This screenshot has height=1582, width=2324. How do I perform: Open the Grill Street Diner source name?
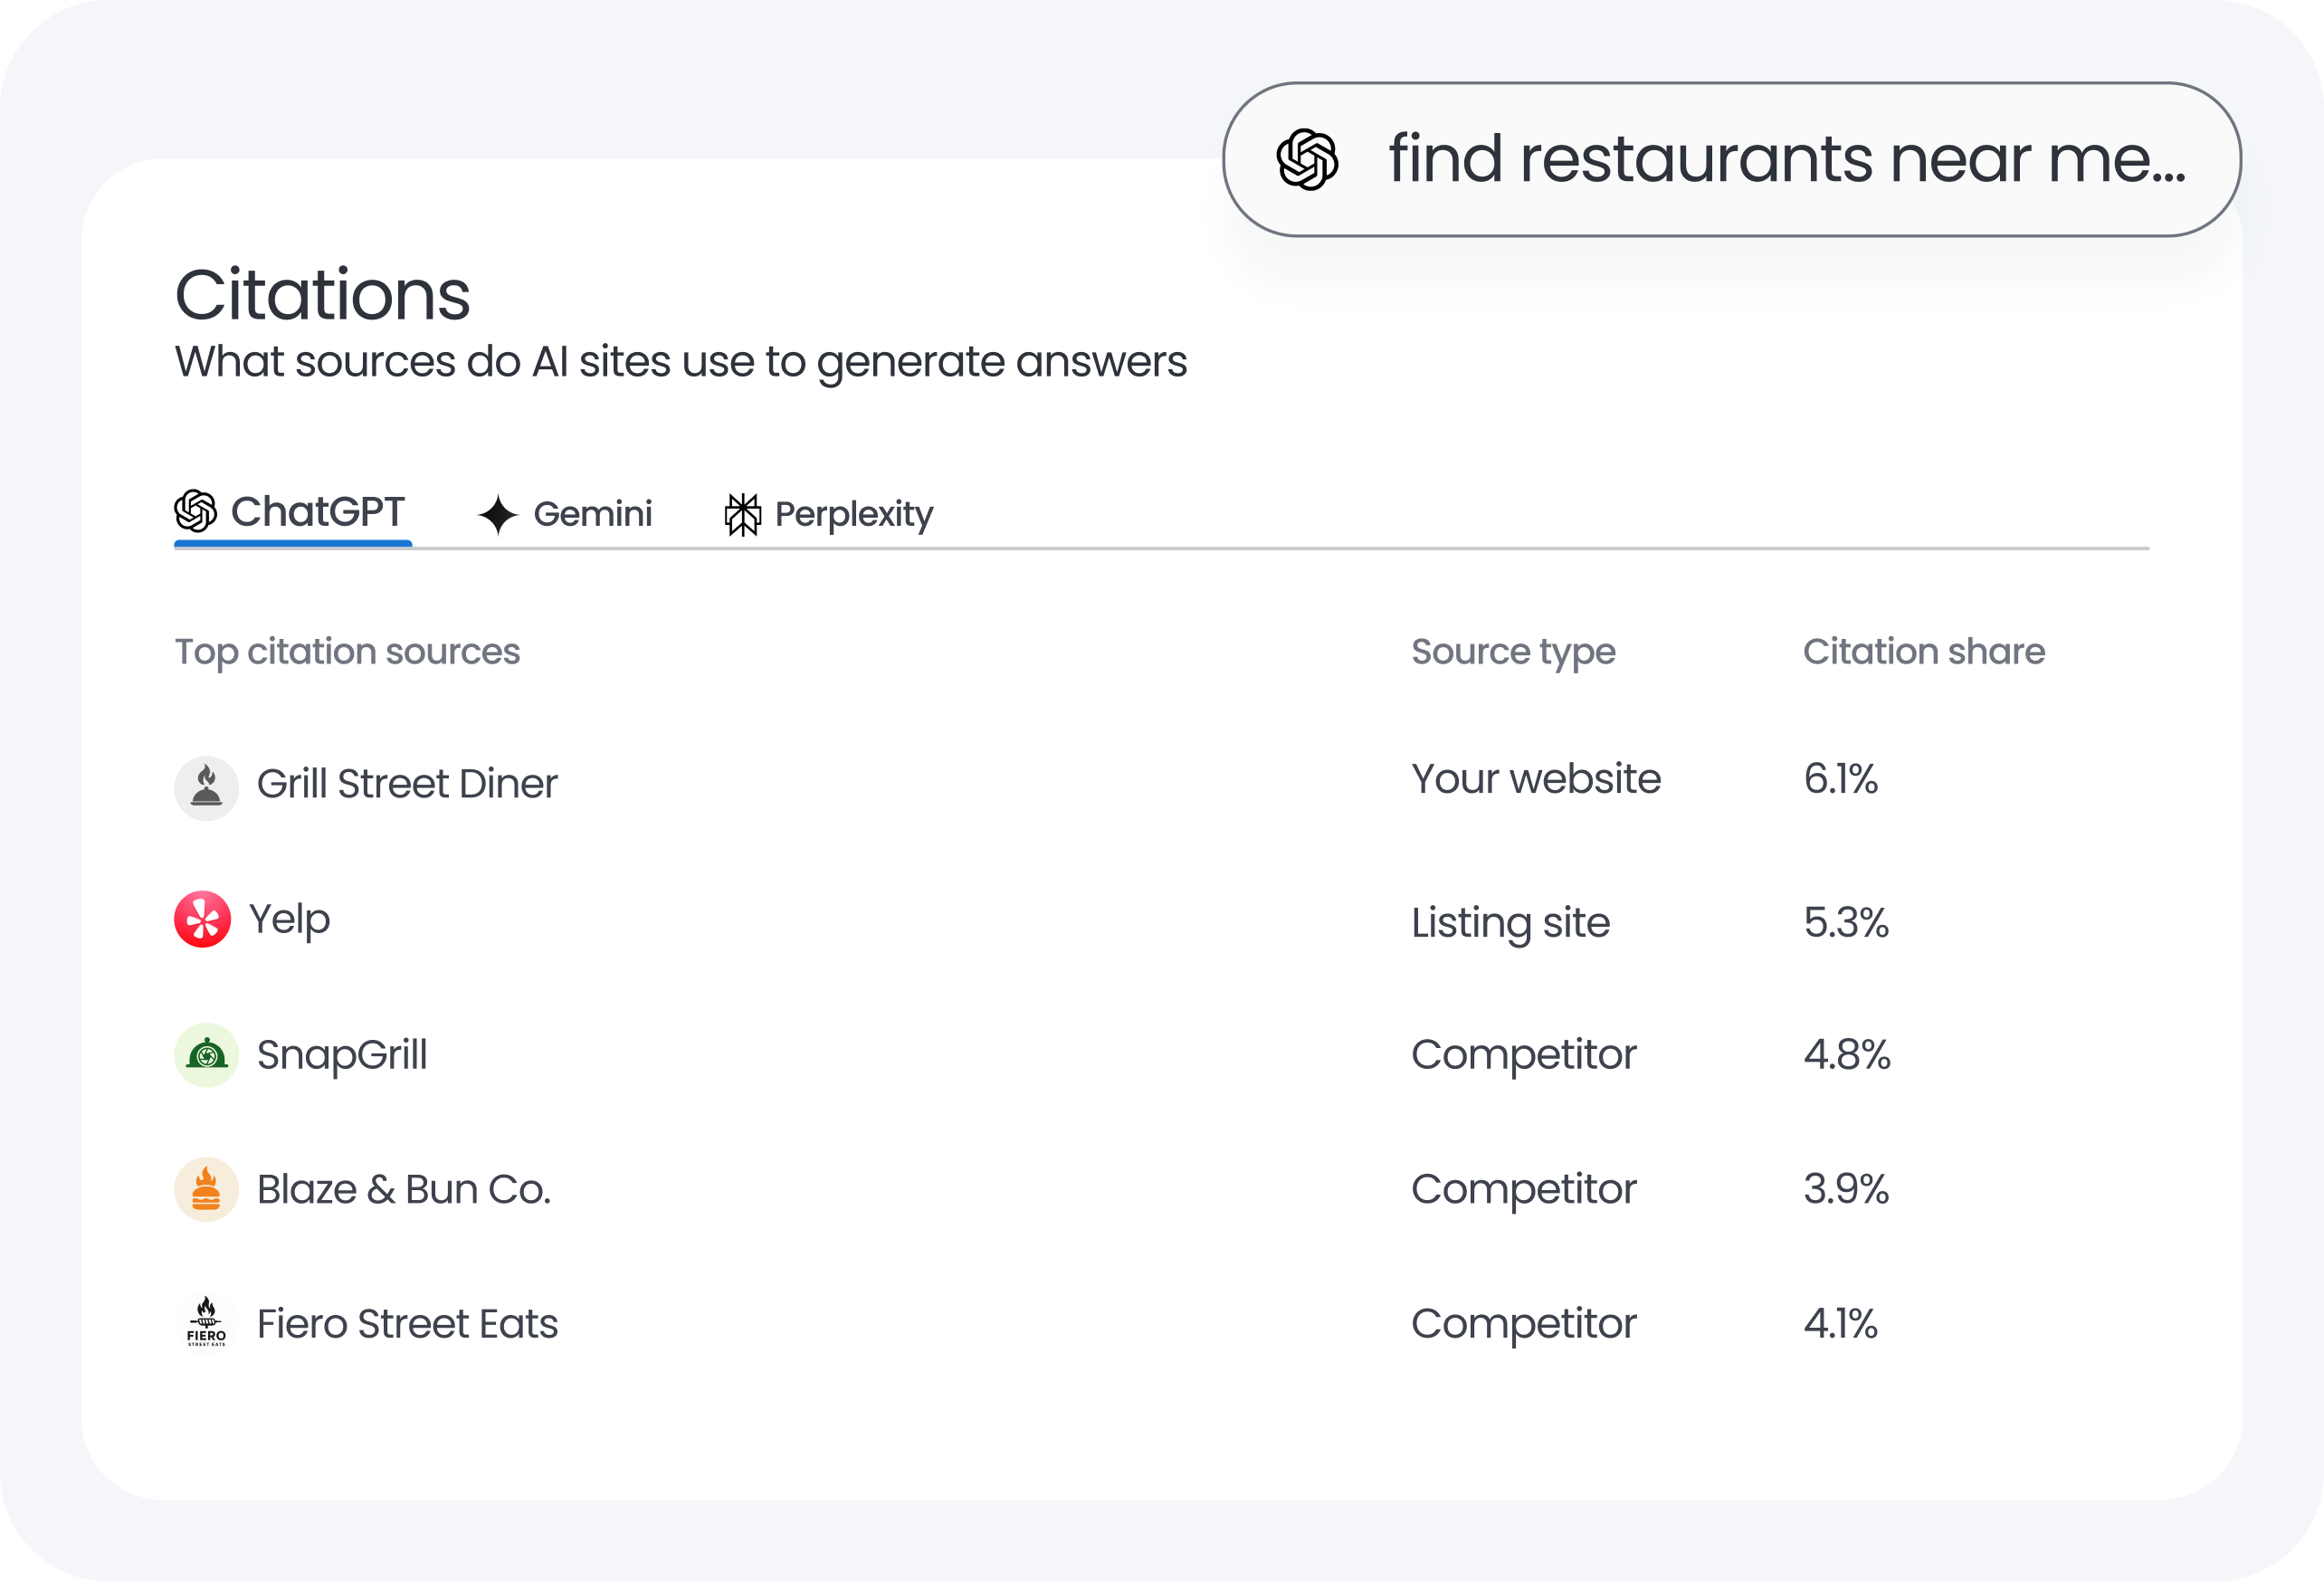click(x=407, y=784)
